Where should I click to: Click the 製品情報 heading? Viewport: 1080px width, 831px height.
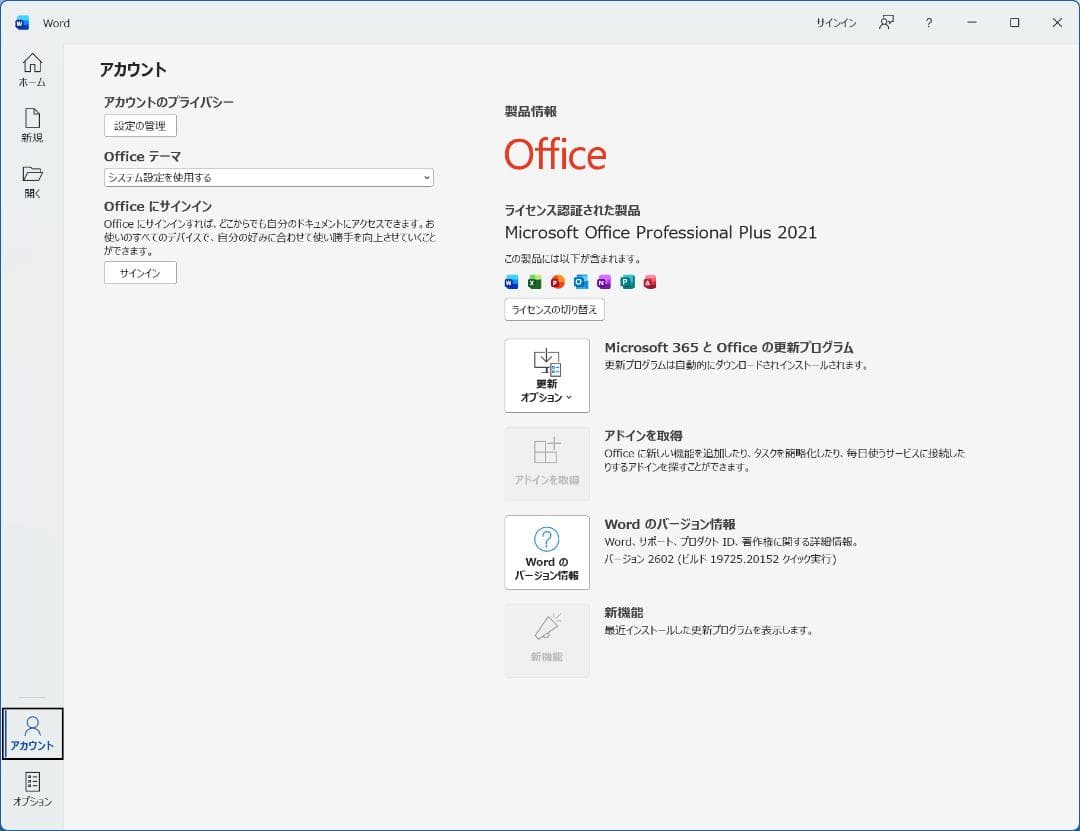point(530,112)
